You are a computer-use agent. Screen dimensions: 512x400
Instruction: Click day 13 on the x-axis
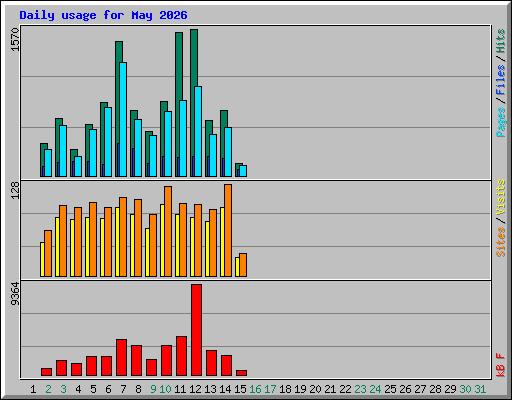pos(210,389)
